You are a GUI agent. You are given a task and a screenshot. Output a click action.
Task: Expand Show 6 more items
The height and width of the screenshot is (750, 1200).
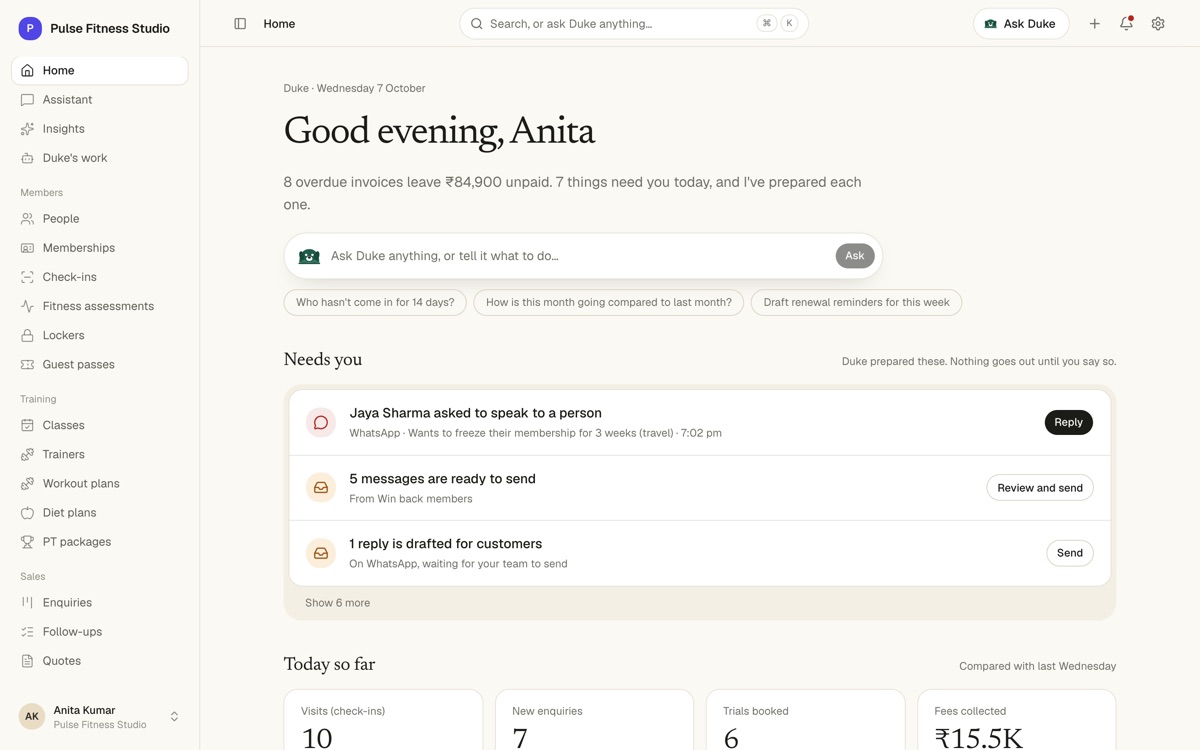(337, 603)
